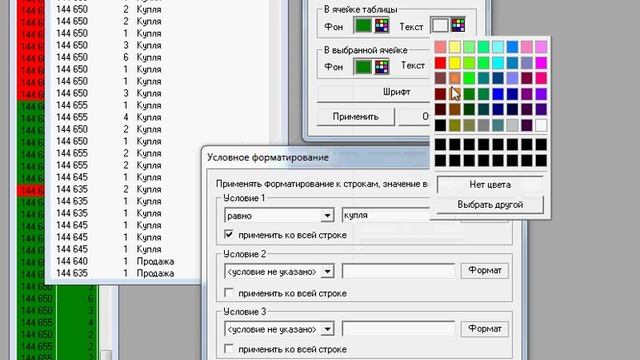
Task: Pick the violet purple swatch below hot pink
Action: tap(541, 94)
